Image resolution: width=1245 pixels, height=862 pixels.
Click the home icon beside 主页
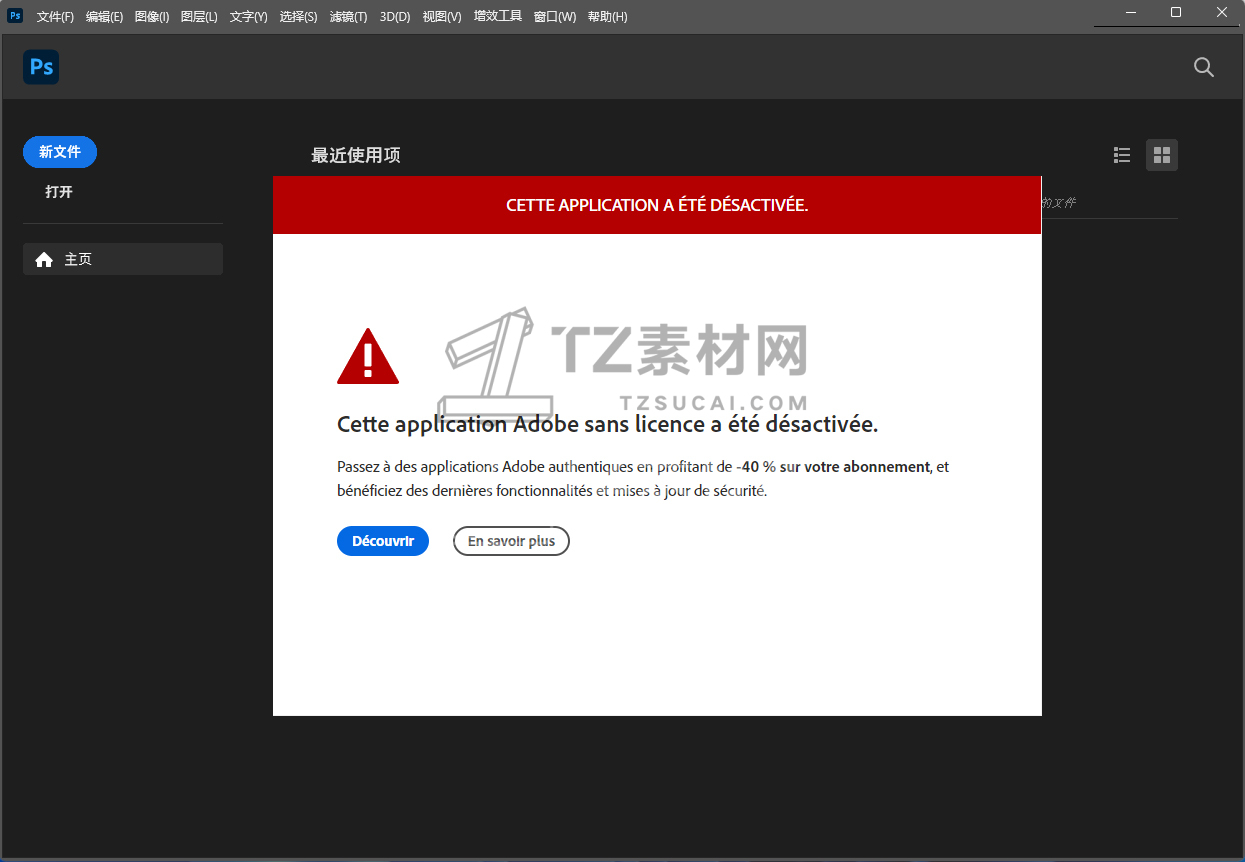coord(44,260)
